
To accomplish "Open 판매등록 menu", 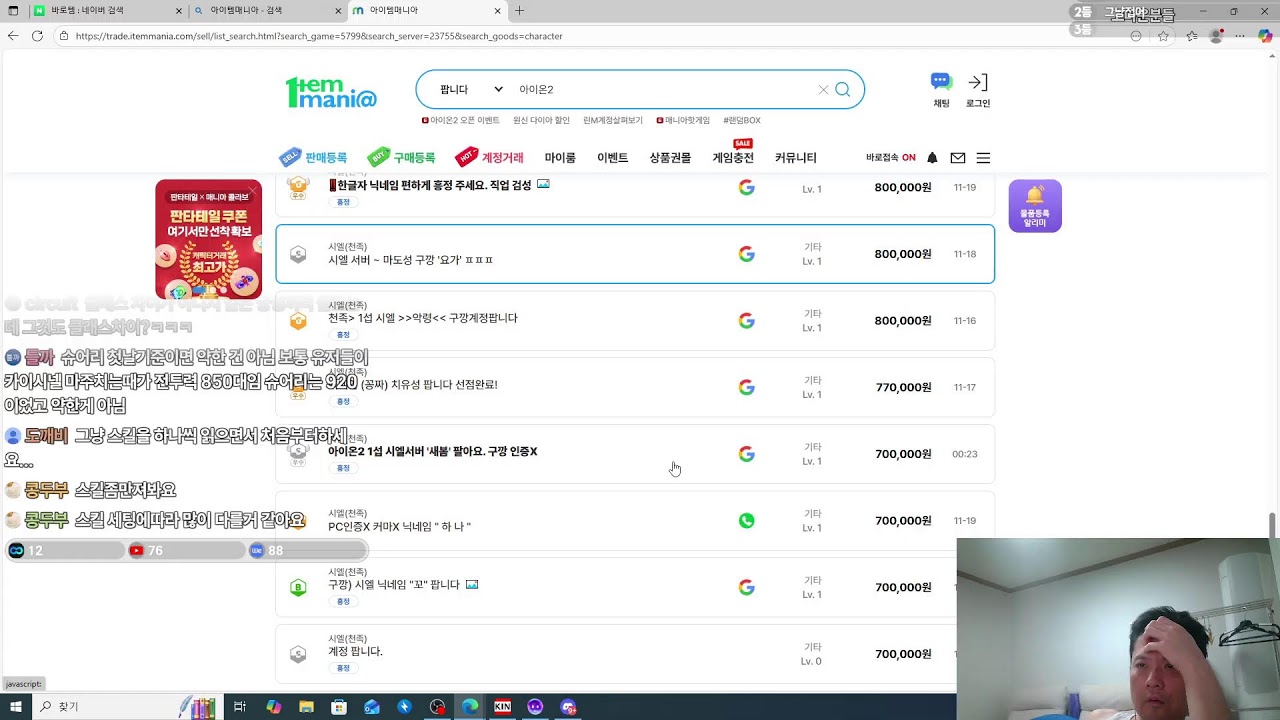I will [x=313, y=158].
